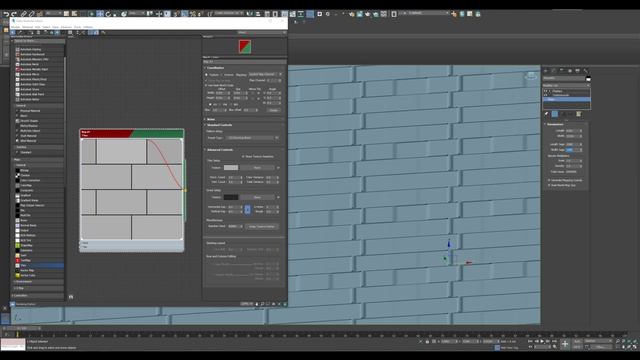Click the Redo arrow in main toolbar
The width and height of the screenshot is (640, 360).
(x=14, y=14)
